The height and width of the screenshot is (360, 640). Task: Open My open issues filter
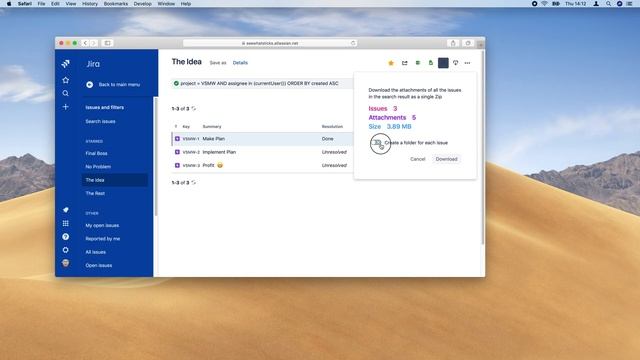pos(102,225)
